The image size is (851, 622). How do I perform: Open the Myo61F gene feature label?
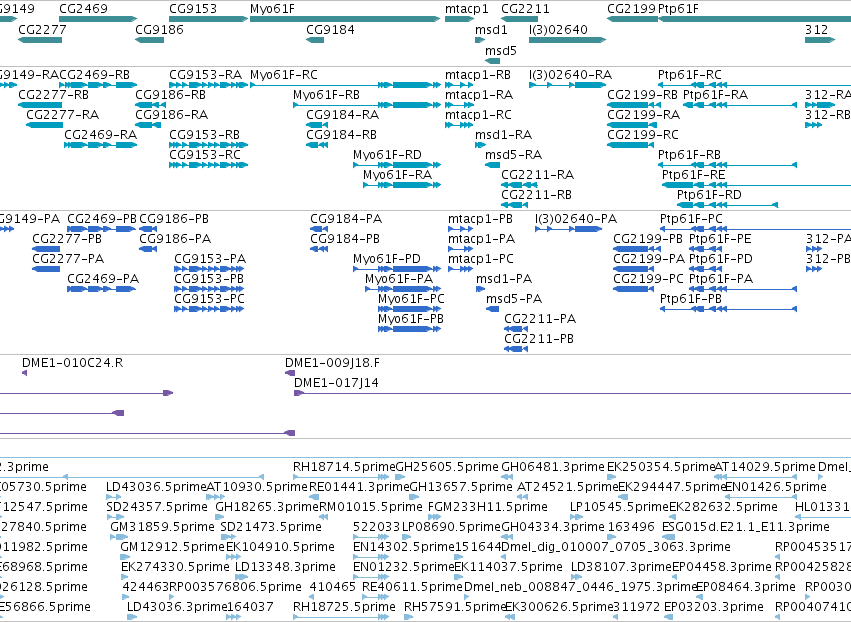tap(272, 9)
